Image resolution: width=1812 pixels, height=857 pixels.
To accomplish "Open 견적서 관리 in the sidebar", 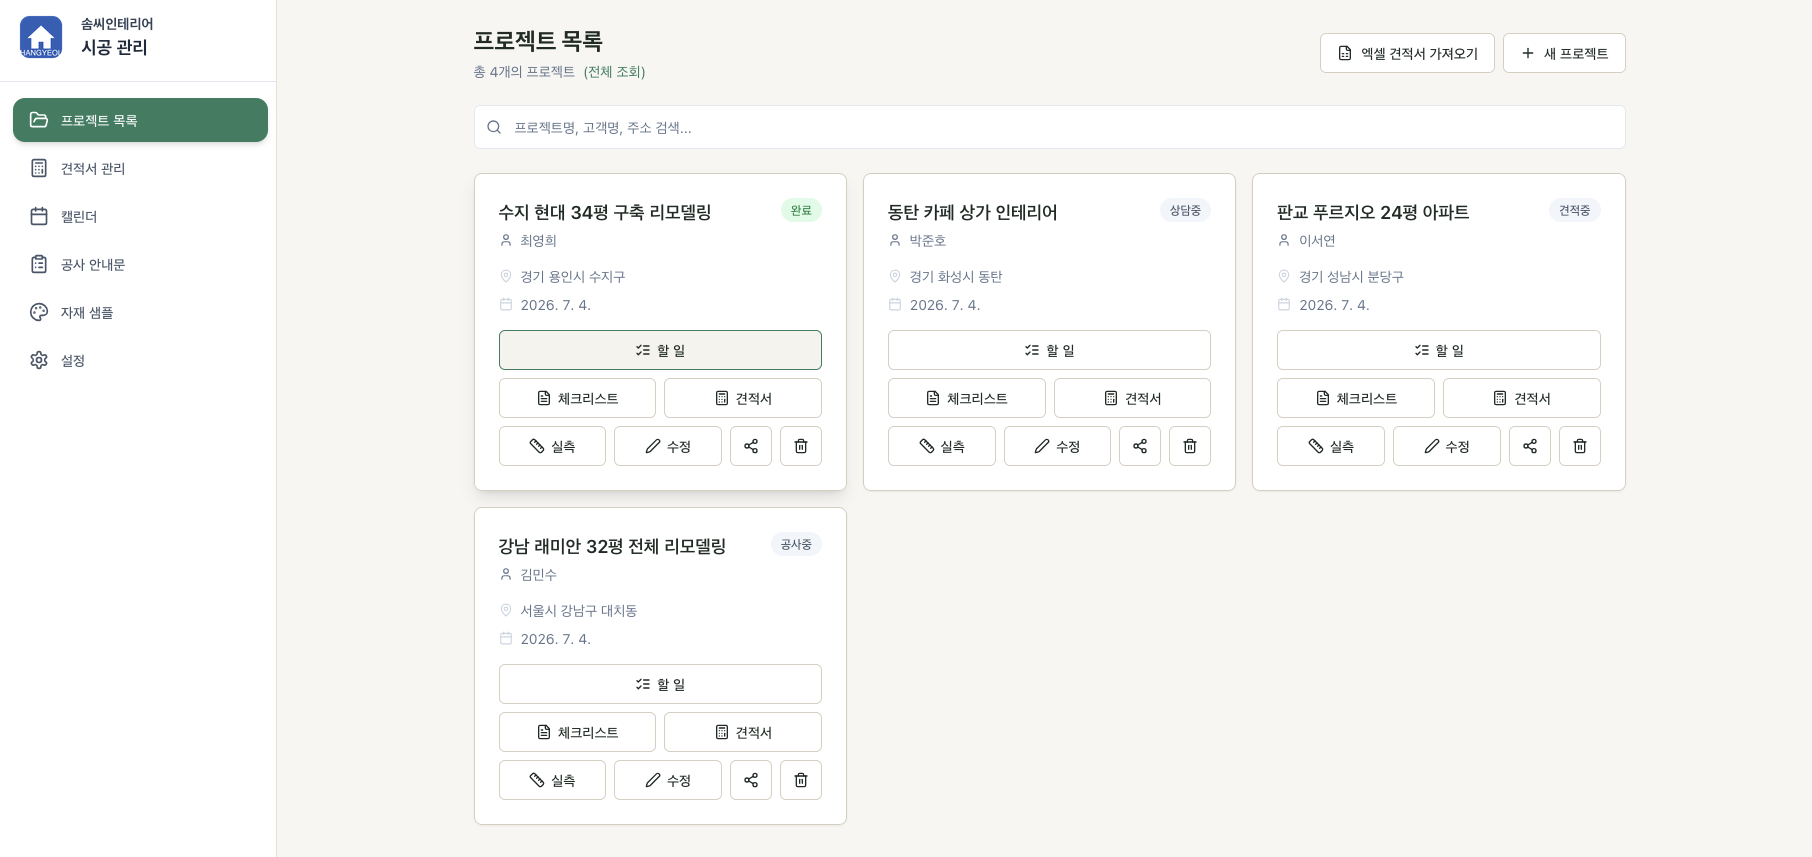I will point(140,168).
